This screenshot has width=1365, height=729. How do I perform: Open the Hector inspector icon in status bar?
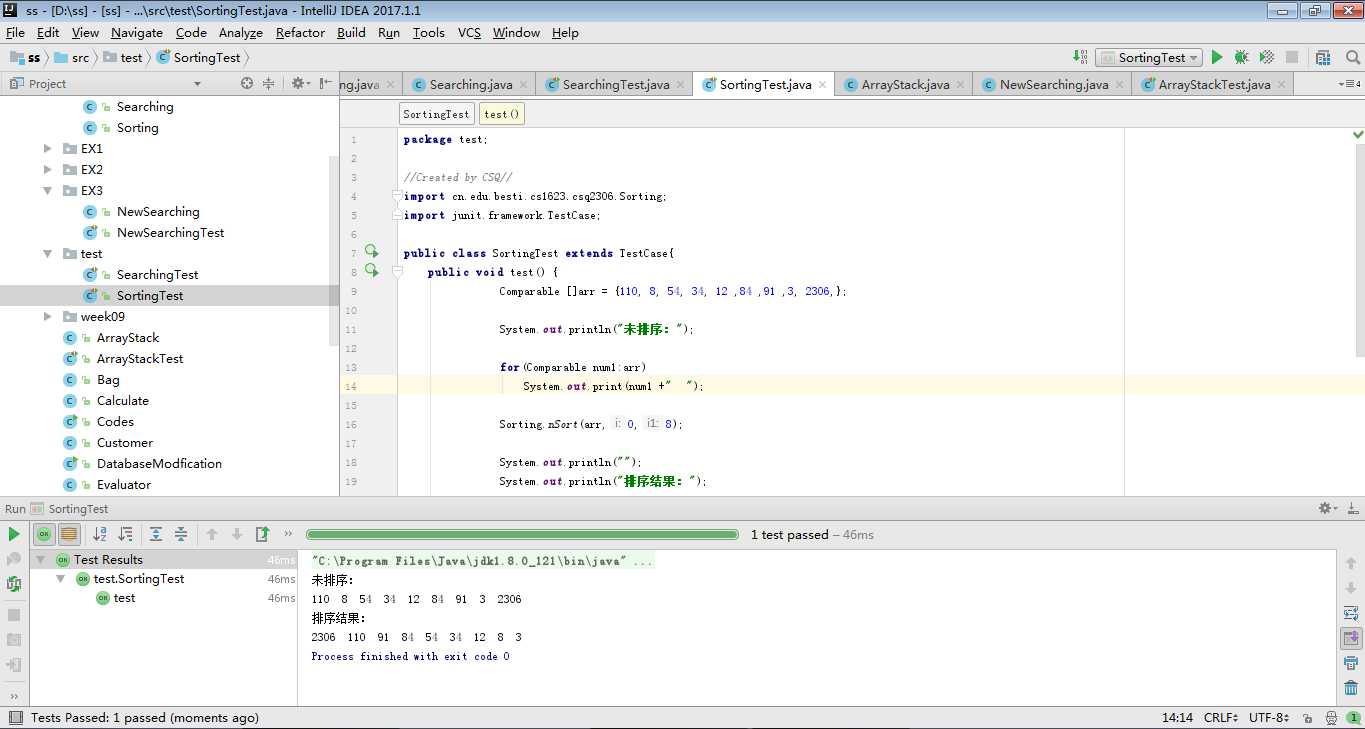(x=1330, y=718)
